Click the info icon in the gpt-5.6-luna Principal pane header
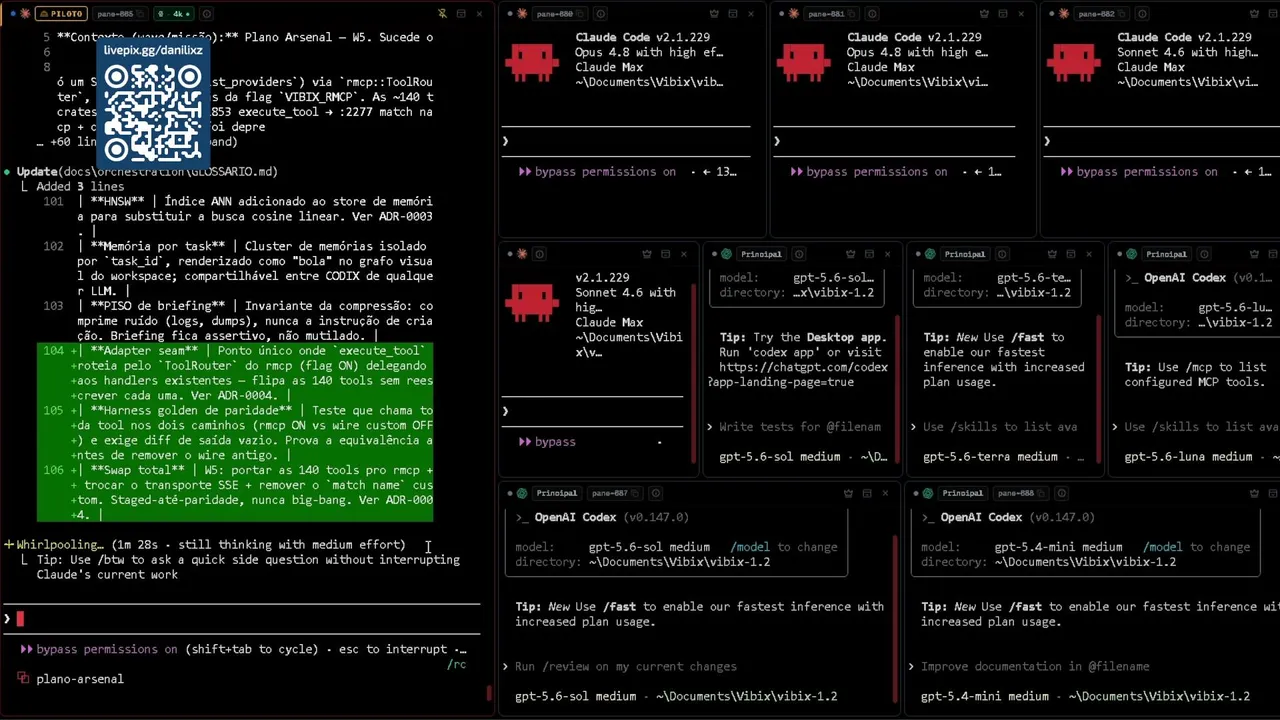 click(x=1205, y=254)
